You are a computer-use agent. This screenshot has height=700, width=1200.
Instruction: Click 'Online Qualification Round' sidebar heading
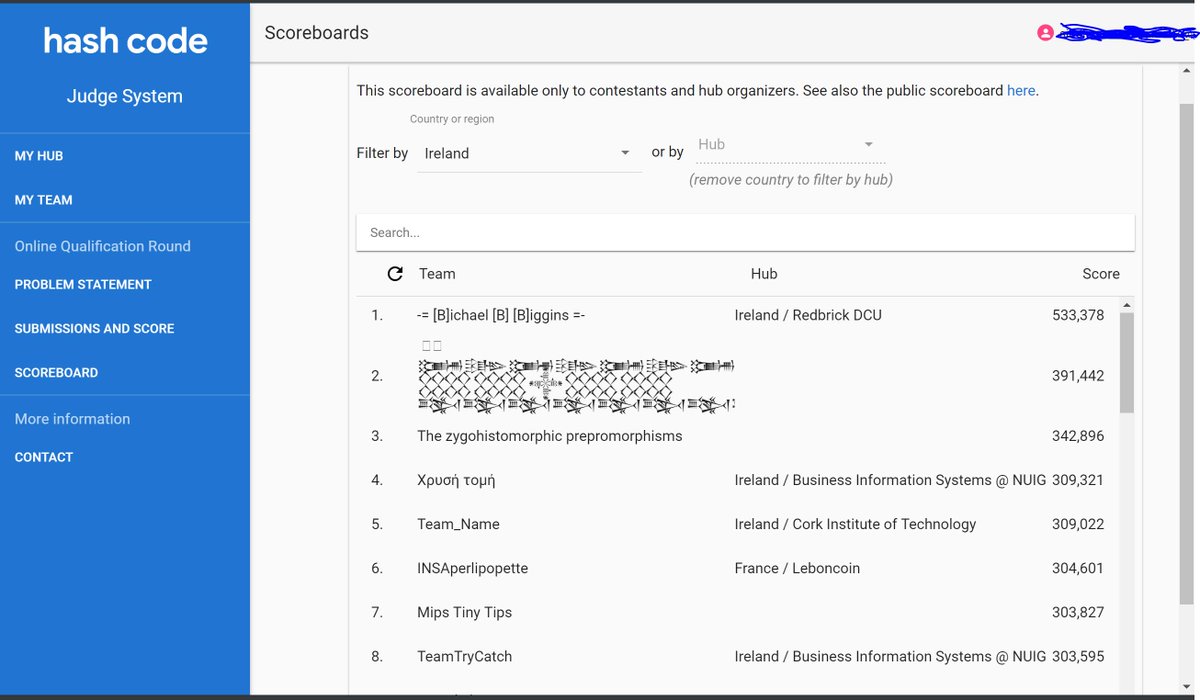click(102, 246)
